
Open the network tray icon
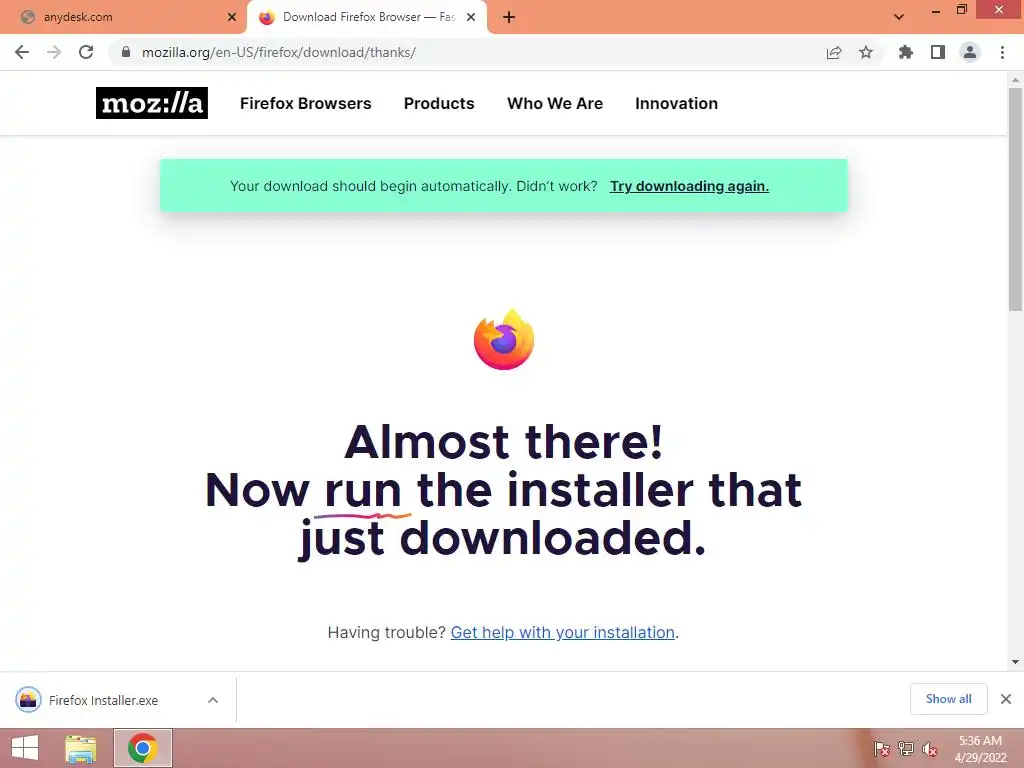[906, 749]
